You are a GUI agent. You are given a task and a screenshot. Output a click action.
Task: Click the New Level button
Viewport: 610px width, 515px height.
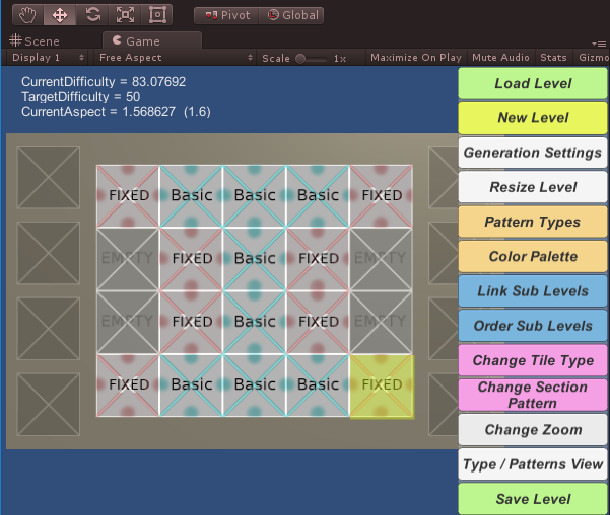(533, 118)
